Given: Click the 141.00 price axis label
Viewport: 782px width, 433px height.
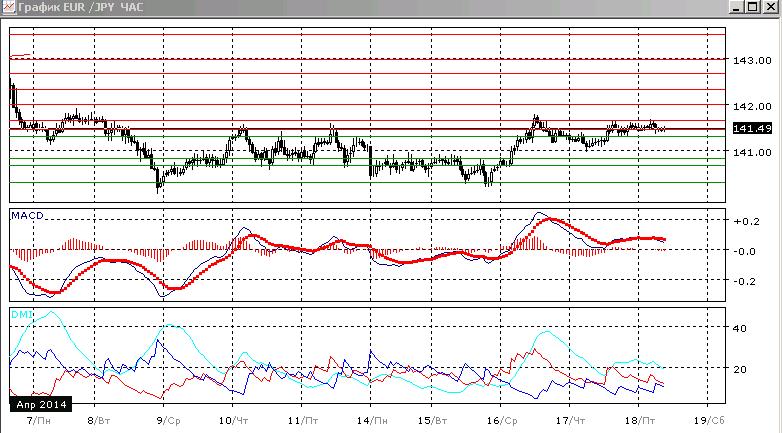Looking at the screenshot, I should coord(752,152).
